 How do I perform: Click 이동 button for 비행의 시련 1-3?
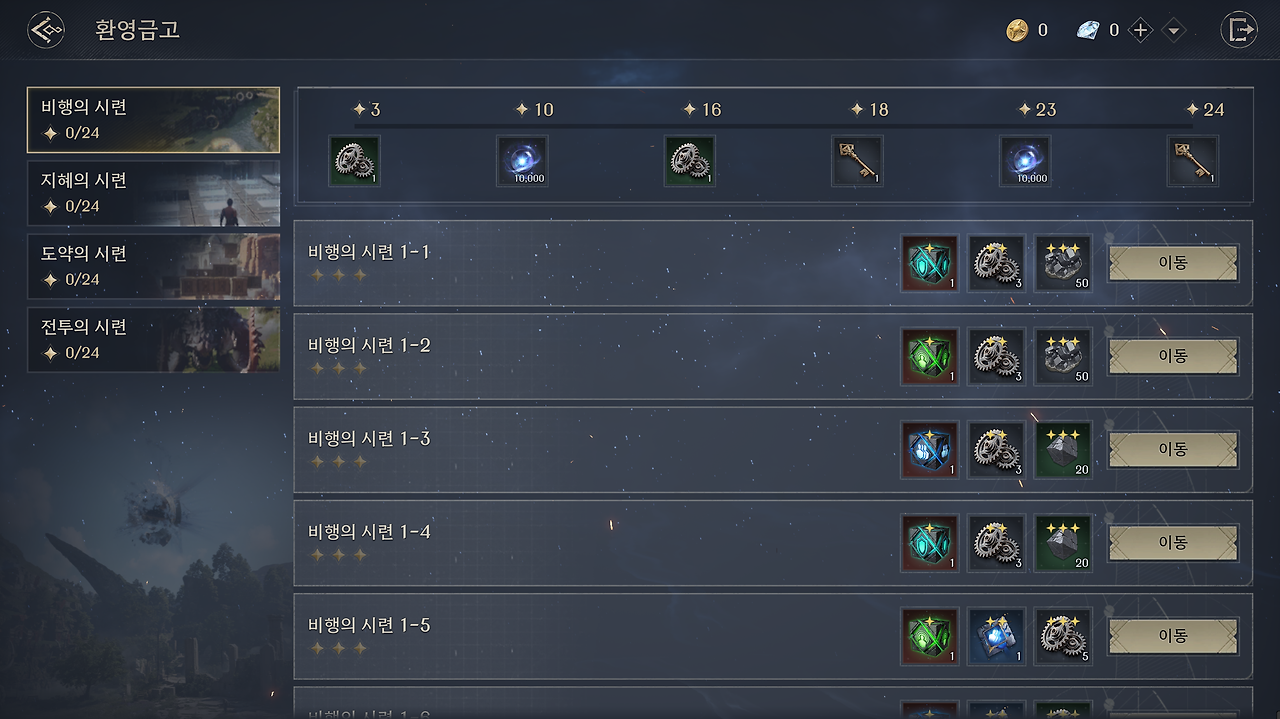[1173, 450]
